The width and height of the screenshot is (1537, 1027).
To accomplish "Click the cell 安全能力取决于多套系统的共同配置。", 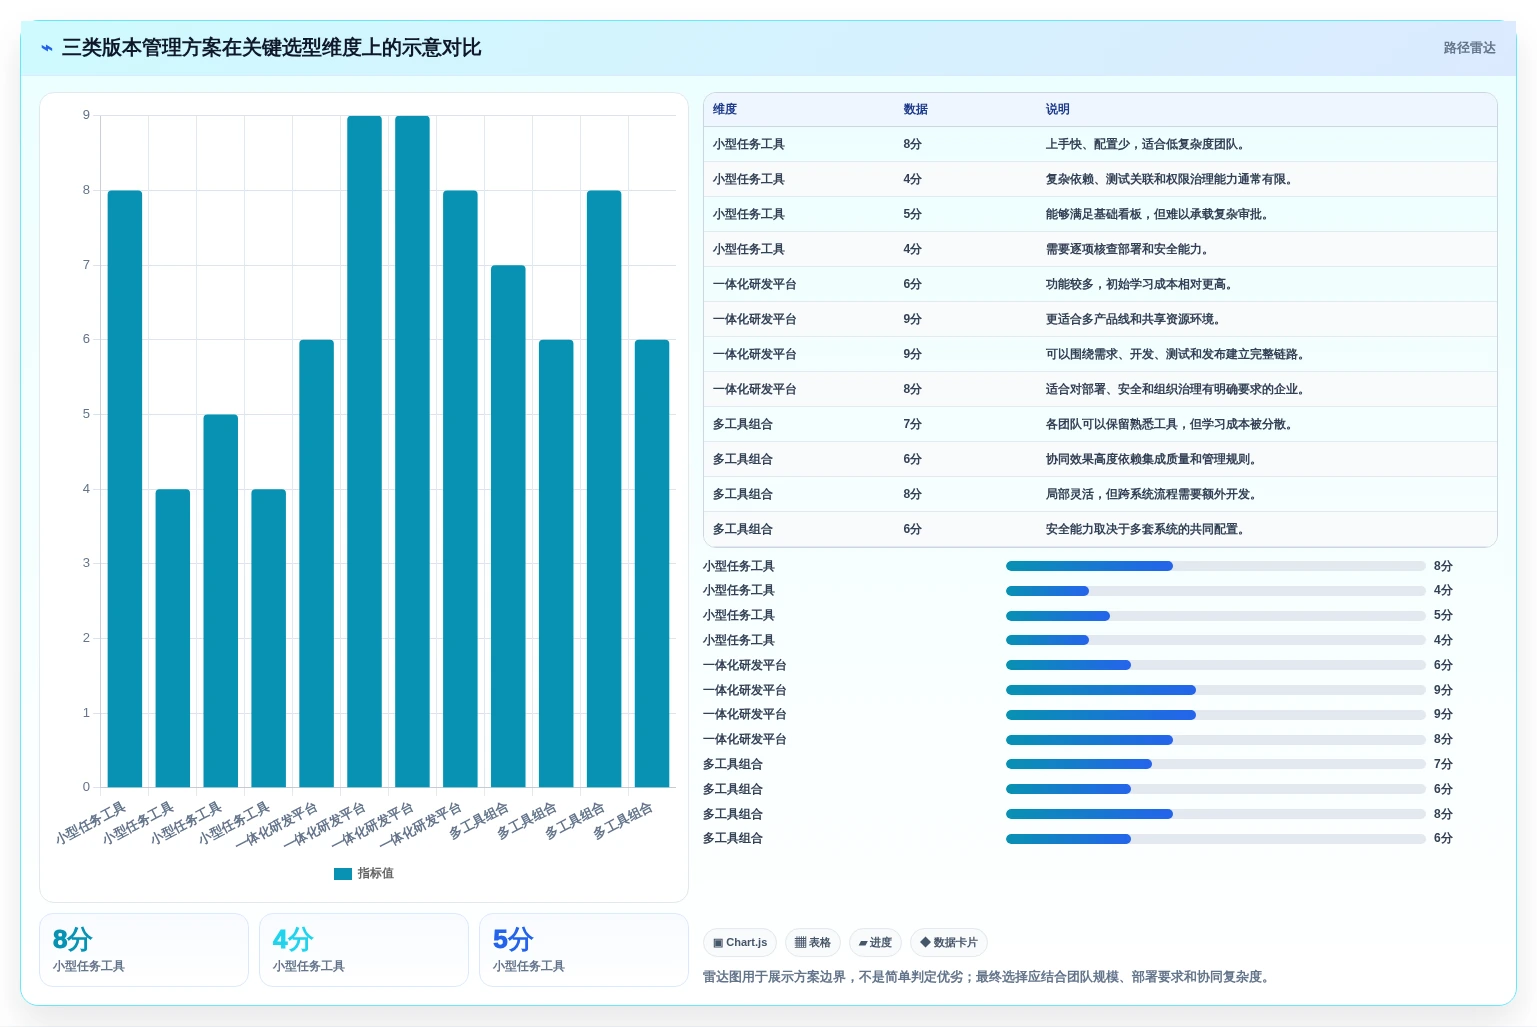I will coord(1147,530).
